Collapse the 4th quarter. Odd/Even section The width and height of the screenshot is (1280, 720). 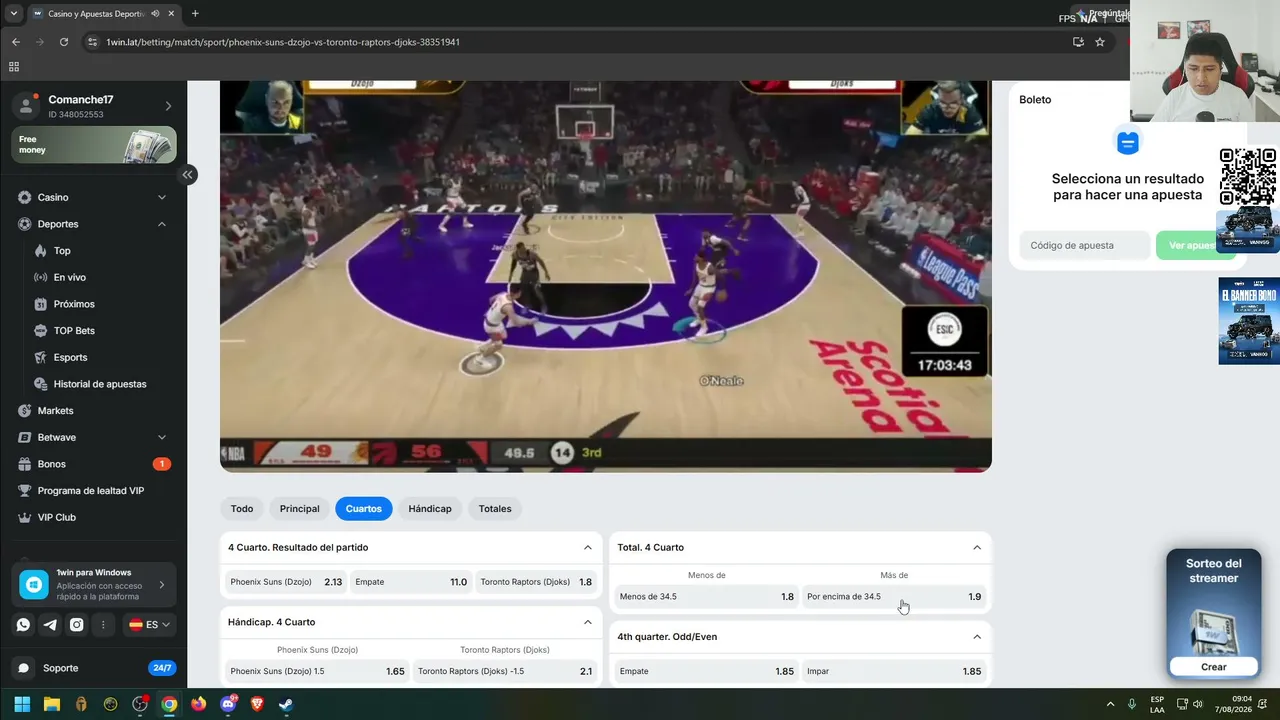[x=977, y=637]
